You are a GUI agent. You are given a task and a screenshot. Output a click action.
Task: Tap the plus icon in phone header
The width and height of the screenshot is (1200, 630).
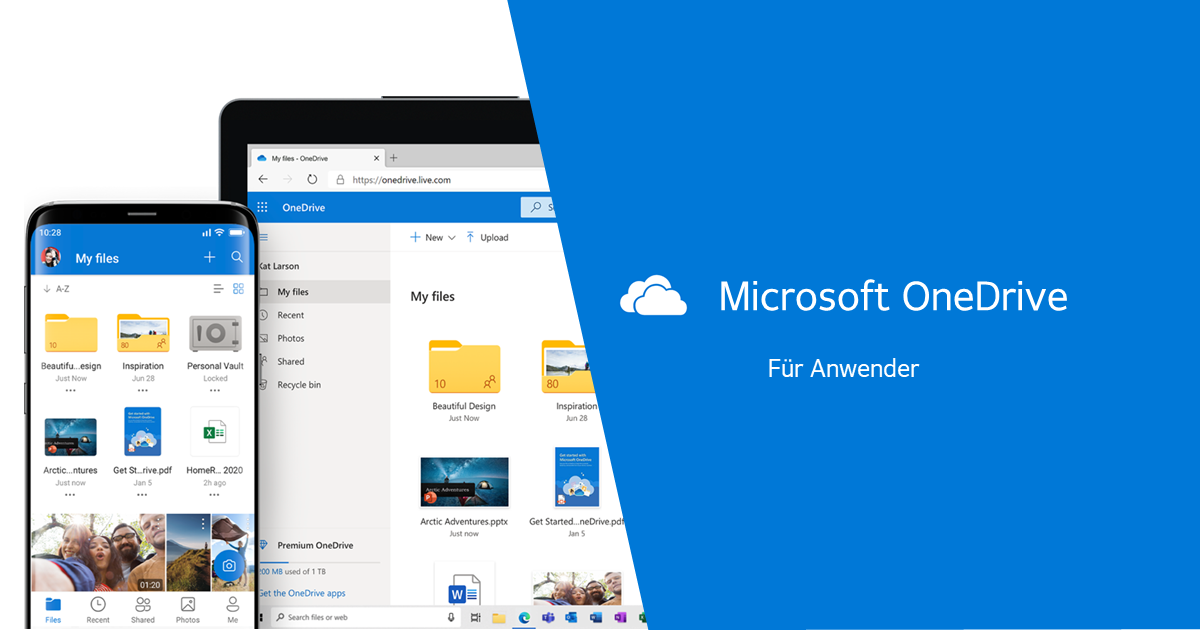point(209,258)
